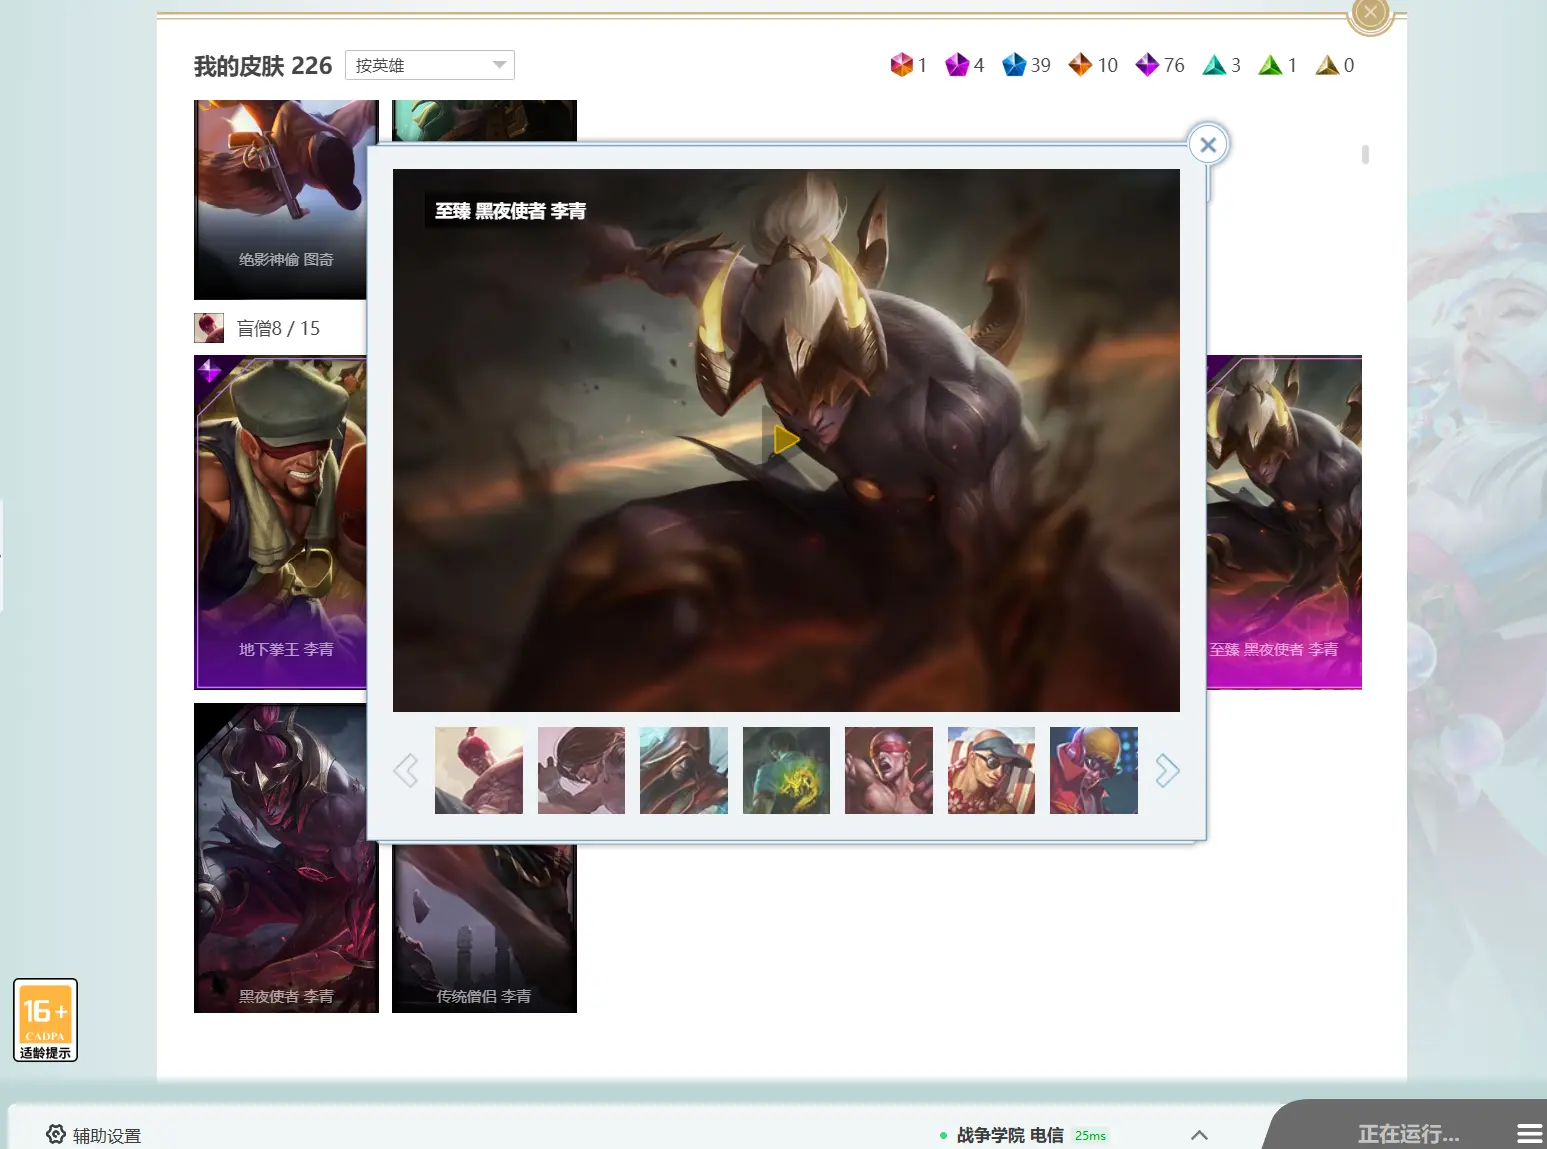Play the 至臻 黑夜使者 李青 preview video
This screenshot has width=1547, height=1149.
click(786, 439)
